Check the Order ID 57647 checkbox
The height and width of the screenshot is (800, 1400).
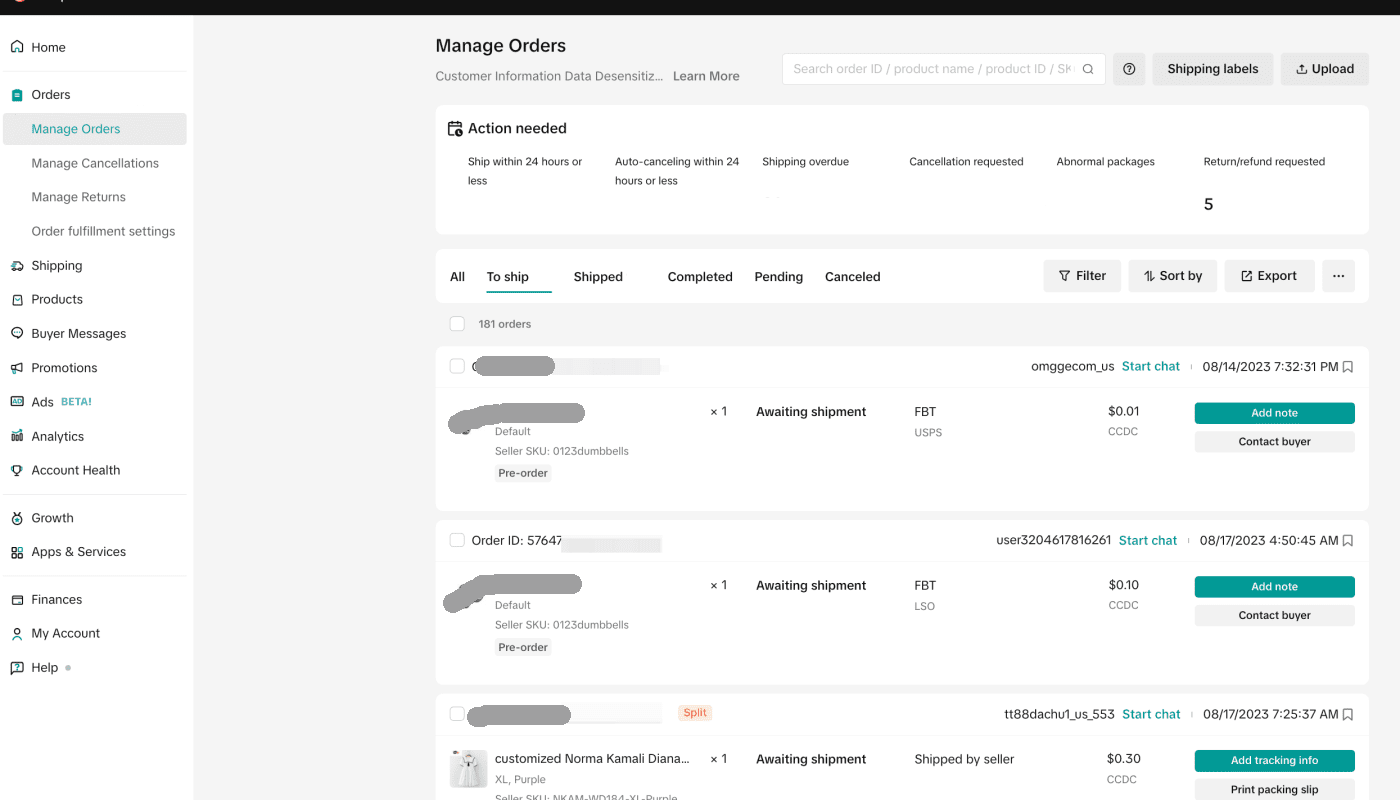coord(457,540)
